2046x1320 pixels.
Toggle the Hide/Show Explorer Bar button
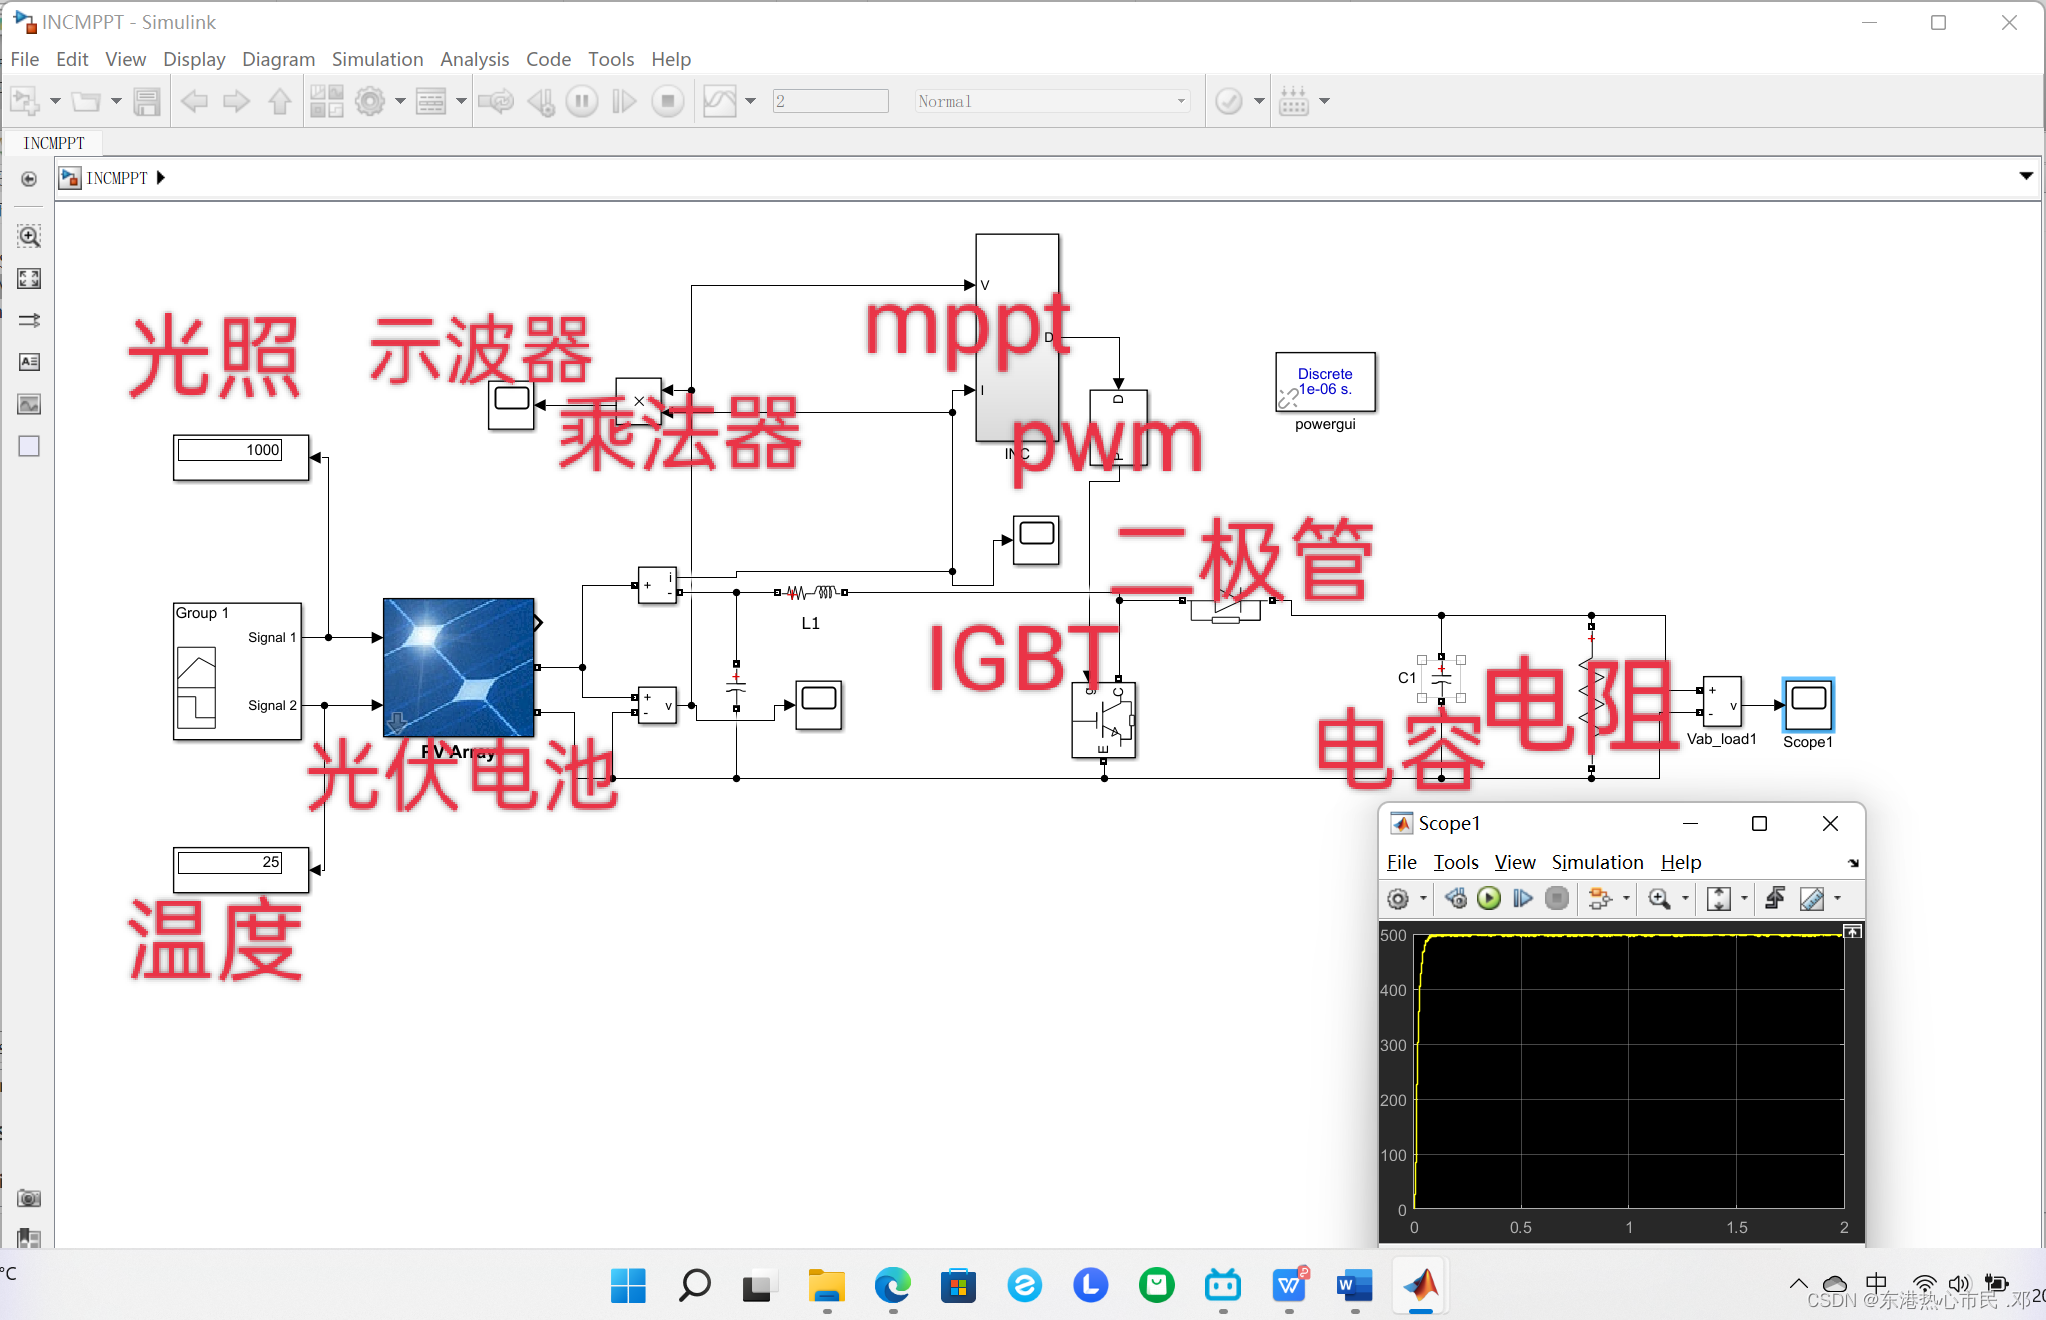pyautogui.click(x=29, y=179)
